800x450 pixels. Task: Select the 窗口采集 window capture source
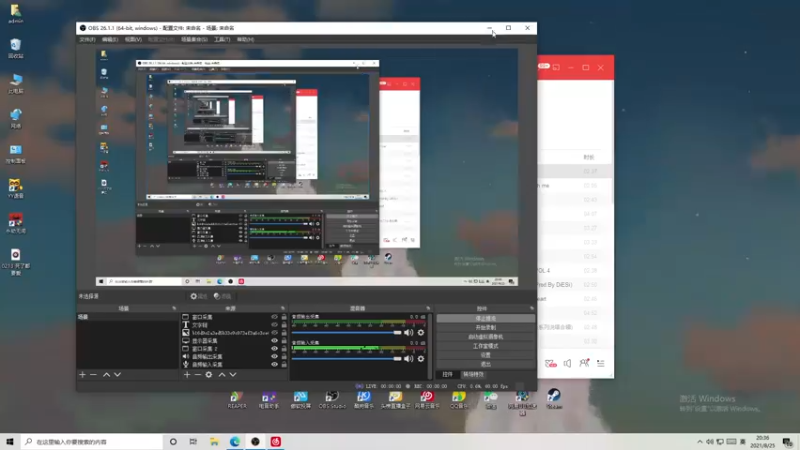click(x=202, y=317)
